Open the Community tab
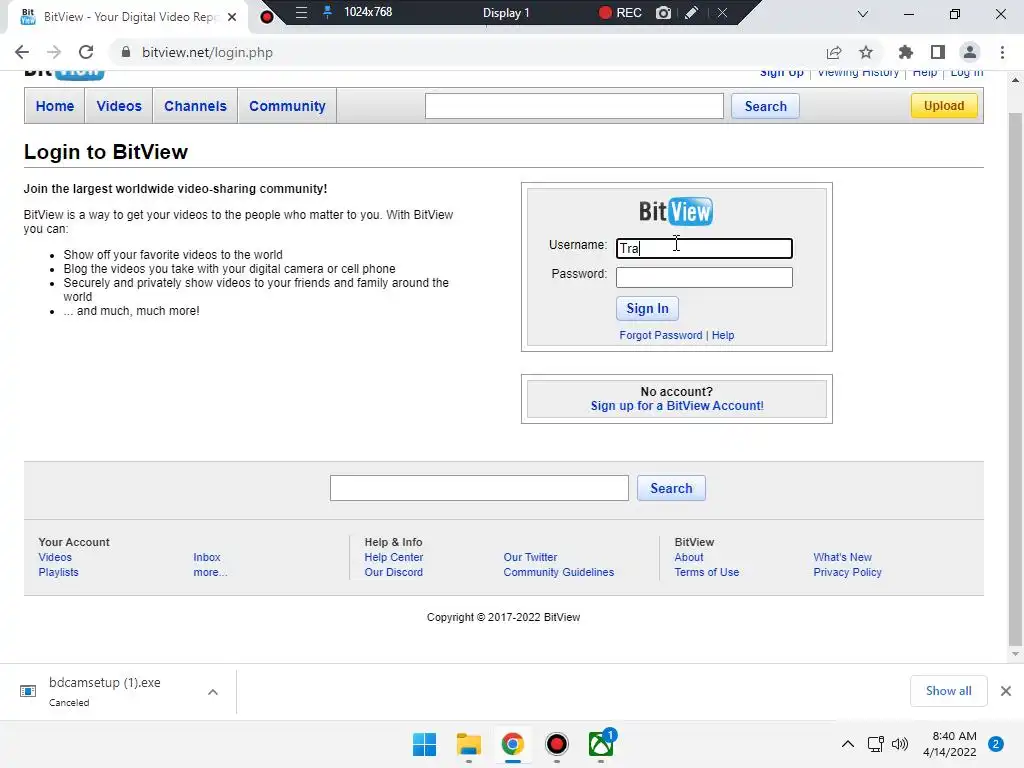The width and height of the screenshot is (1024, 768). 287,106
